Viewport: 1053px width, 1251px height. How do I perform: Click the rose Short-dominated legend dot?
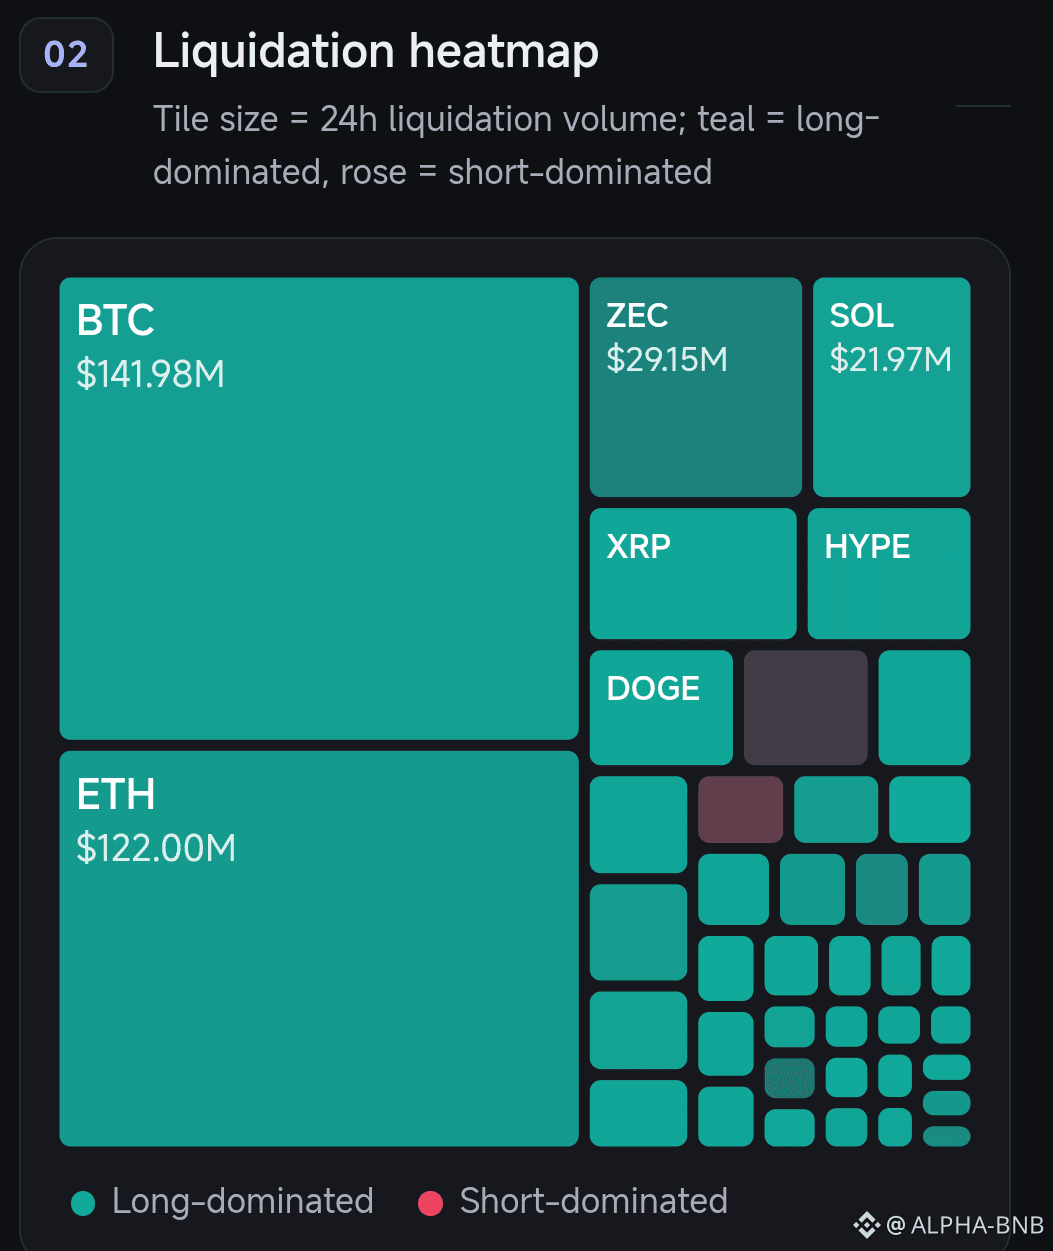[430, 1203]
